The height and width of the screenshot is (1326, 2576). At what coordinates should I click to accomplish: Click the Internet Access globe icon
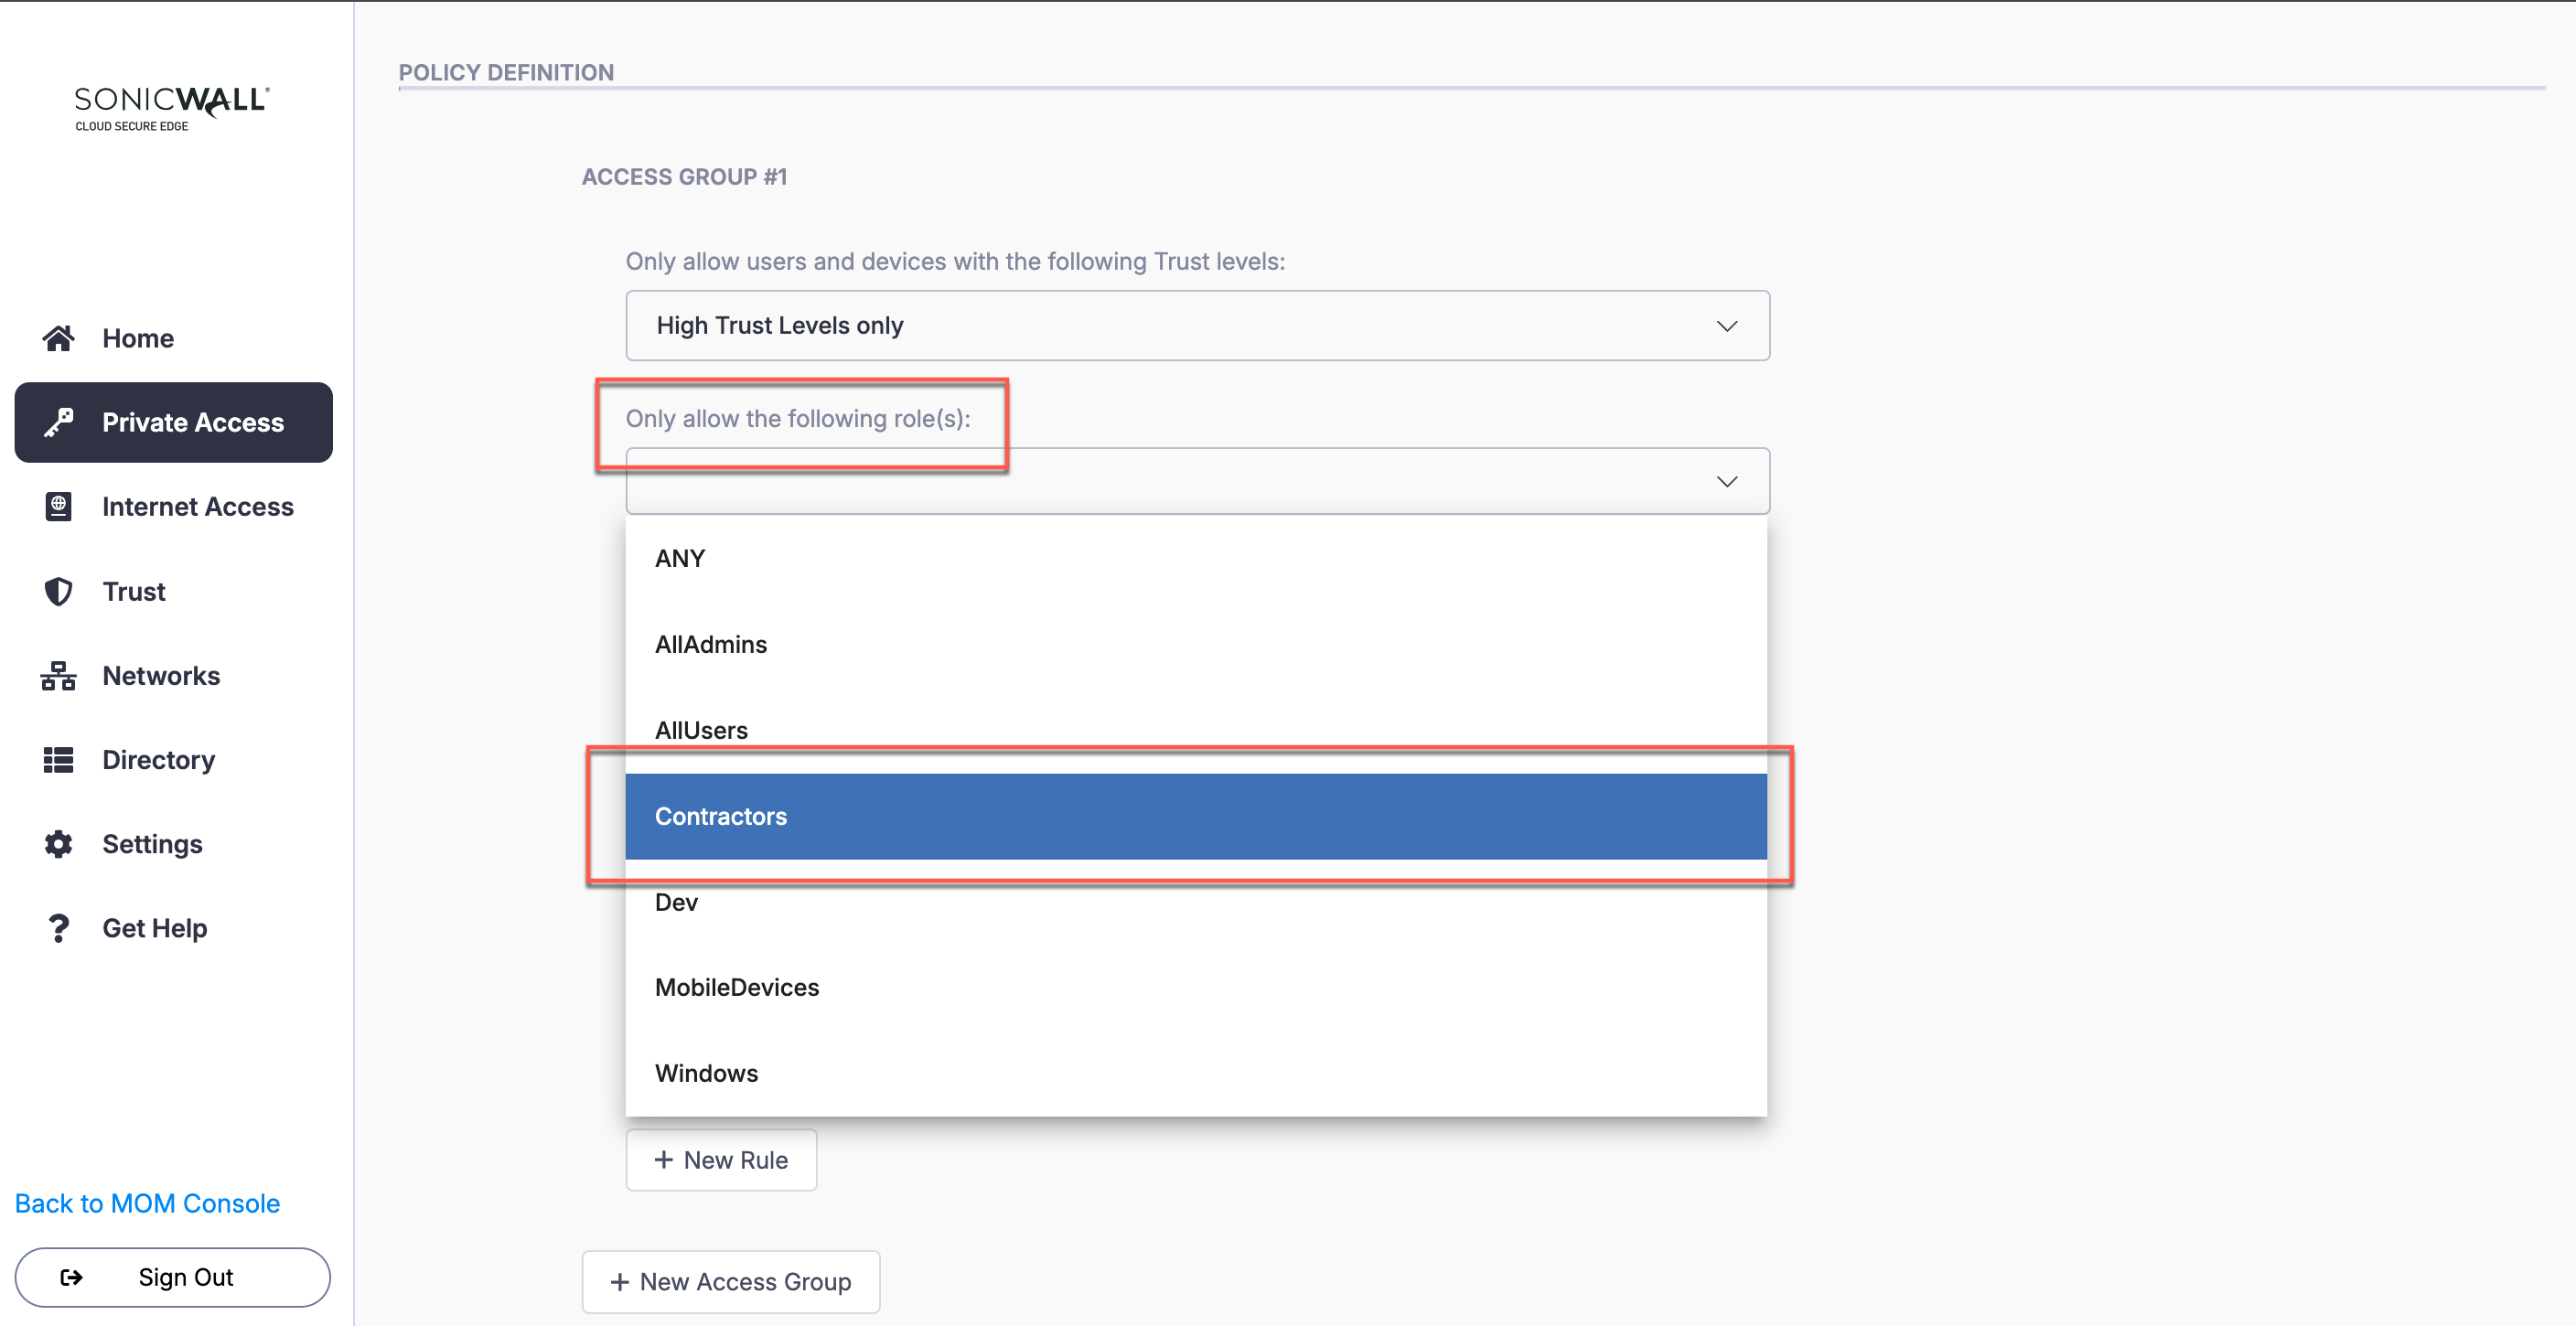(x=58, y=507)
